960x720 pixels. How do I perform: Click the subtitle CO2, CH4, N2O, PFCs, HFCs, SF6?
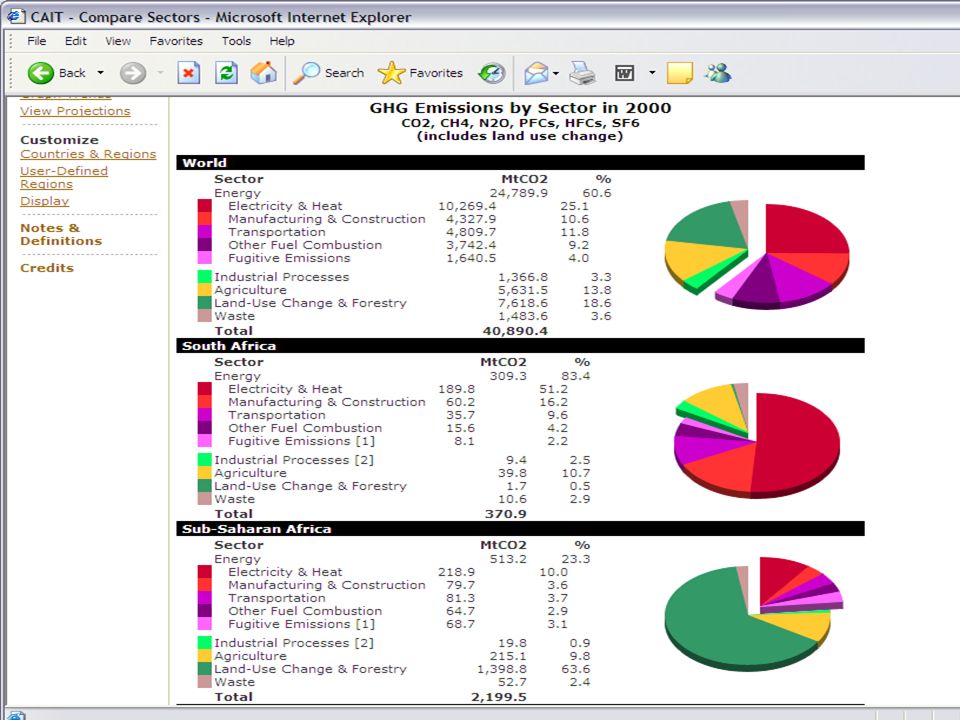520,122
